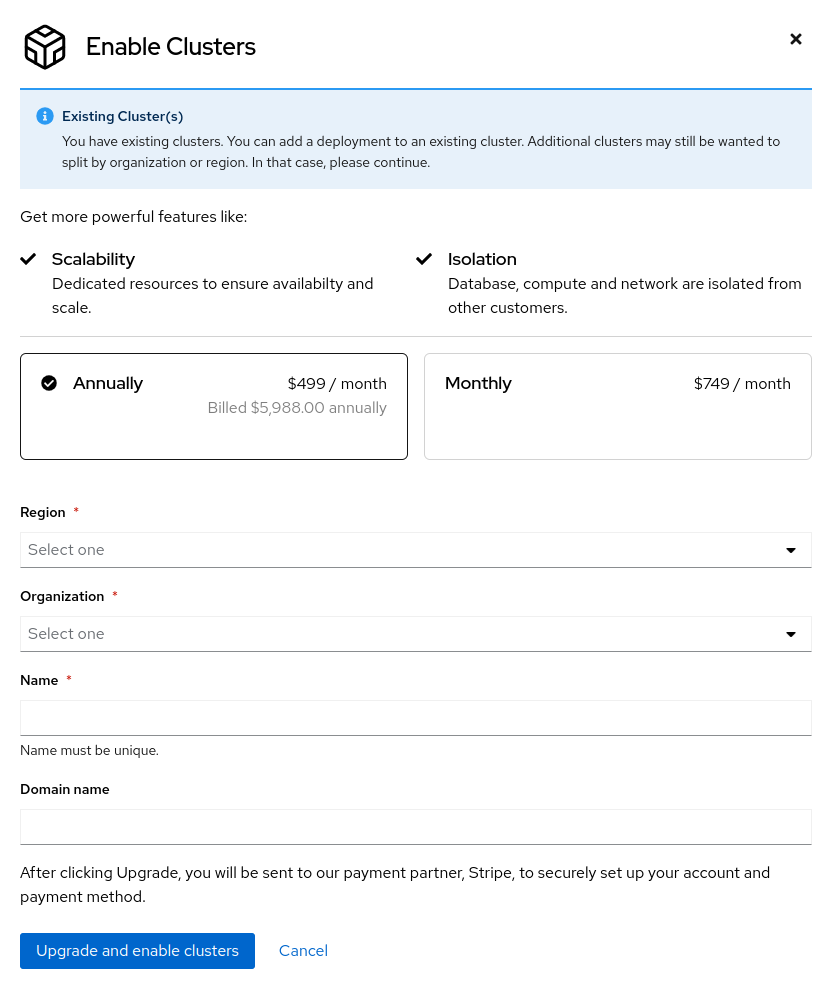Toggle the selected billing plan card

coord(214,406)
